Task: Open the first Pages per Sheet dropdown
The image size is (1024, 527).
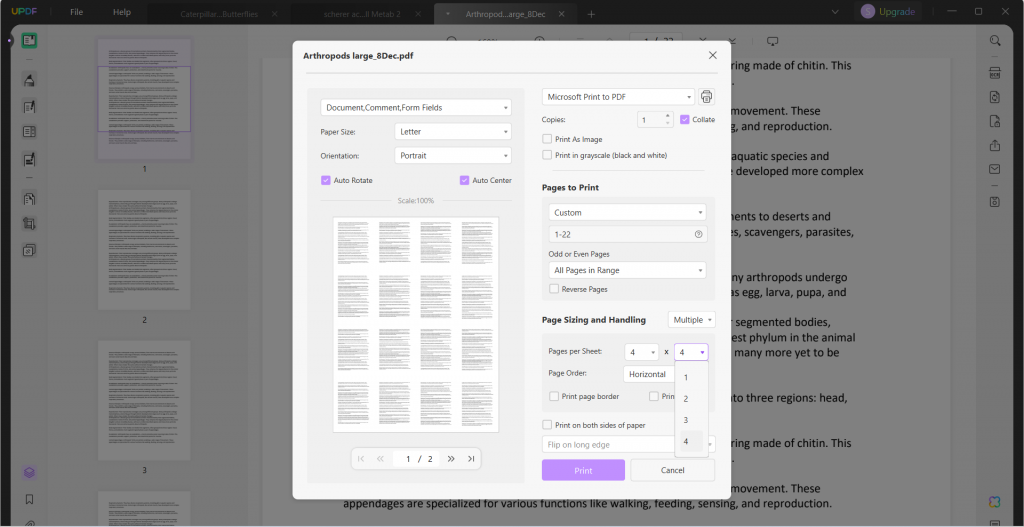Action: 641,353
